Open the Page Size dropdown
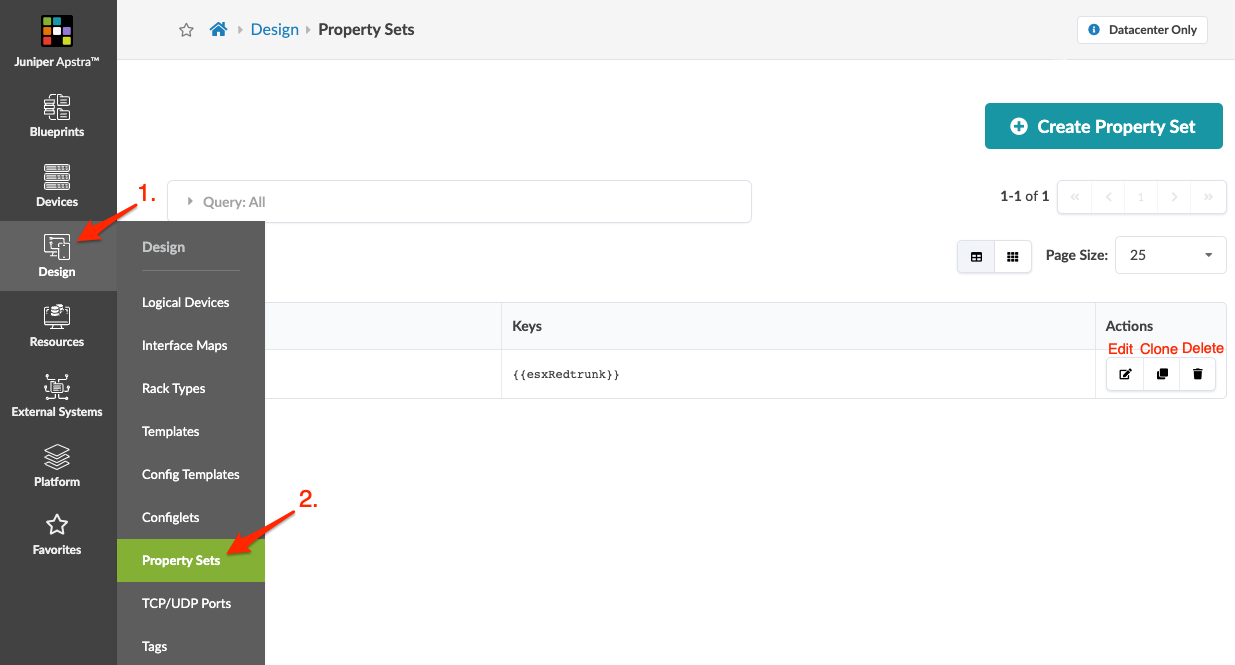This screenshot has height=665, width=1235. tap(1170, 255)
